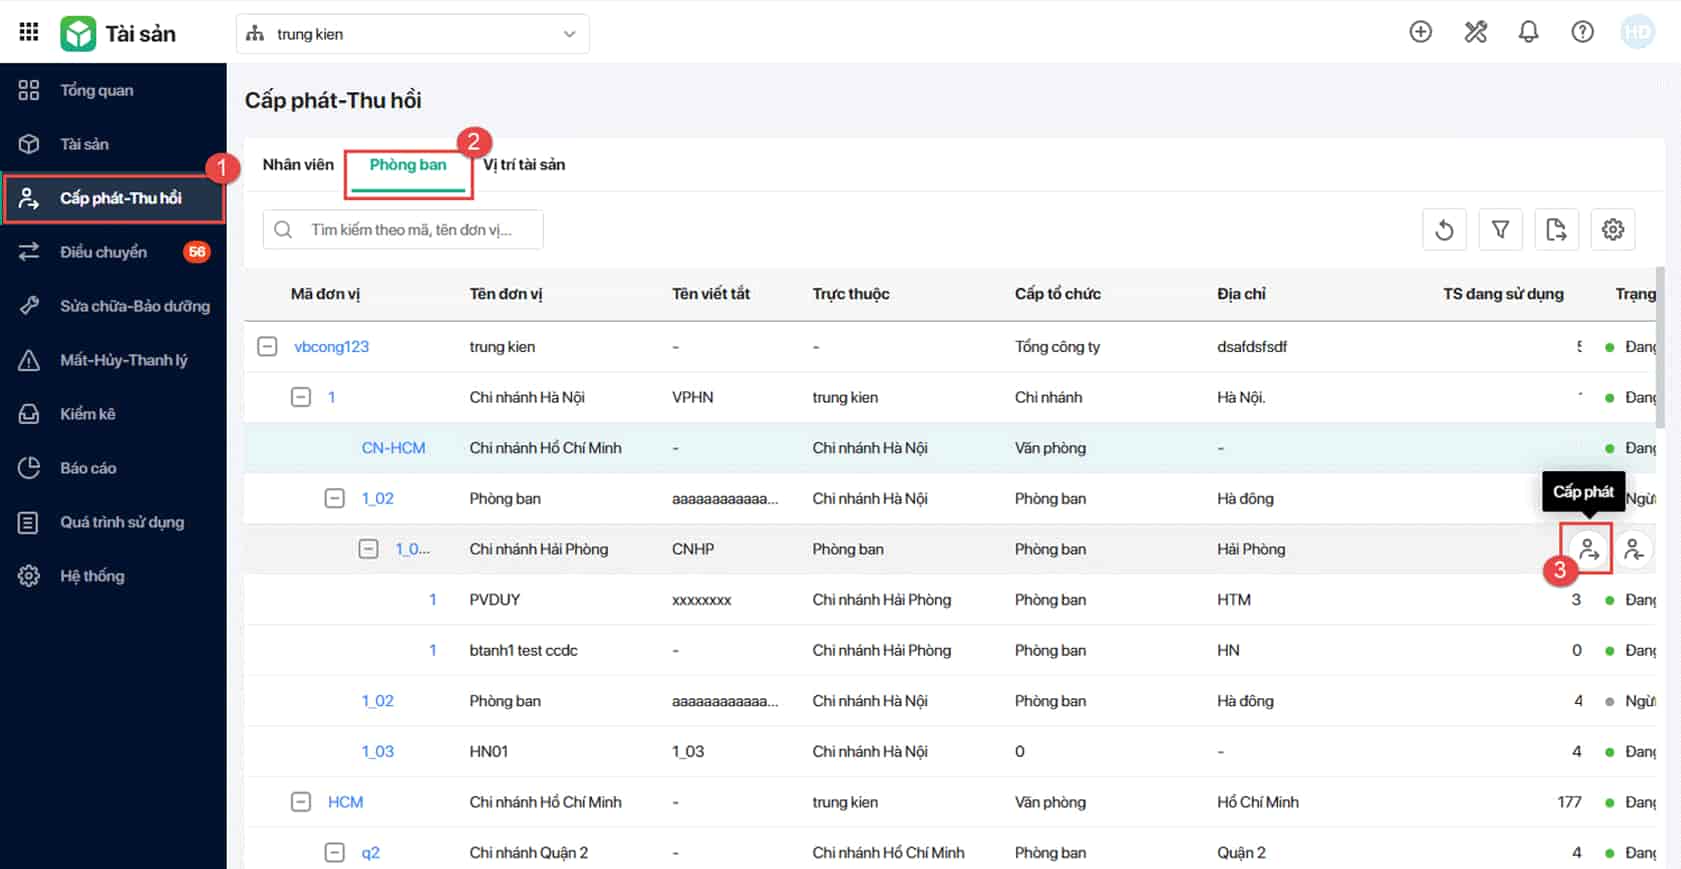Click the 177 assets in use value
Viewport: 1681px width, 869px height.
[1569, 802]
